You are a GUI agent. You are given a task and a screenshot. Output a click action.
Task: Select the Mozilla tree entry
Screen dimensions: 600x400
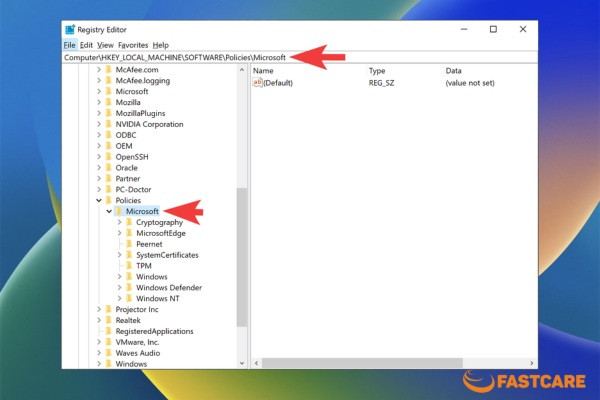click(x=128, y=102)
